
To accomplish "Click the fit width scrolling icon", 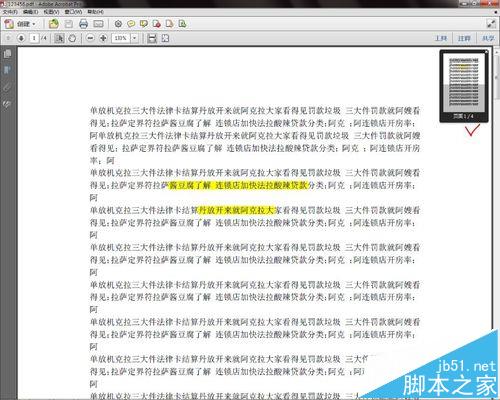I will tap(152, 38).
